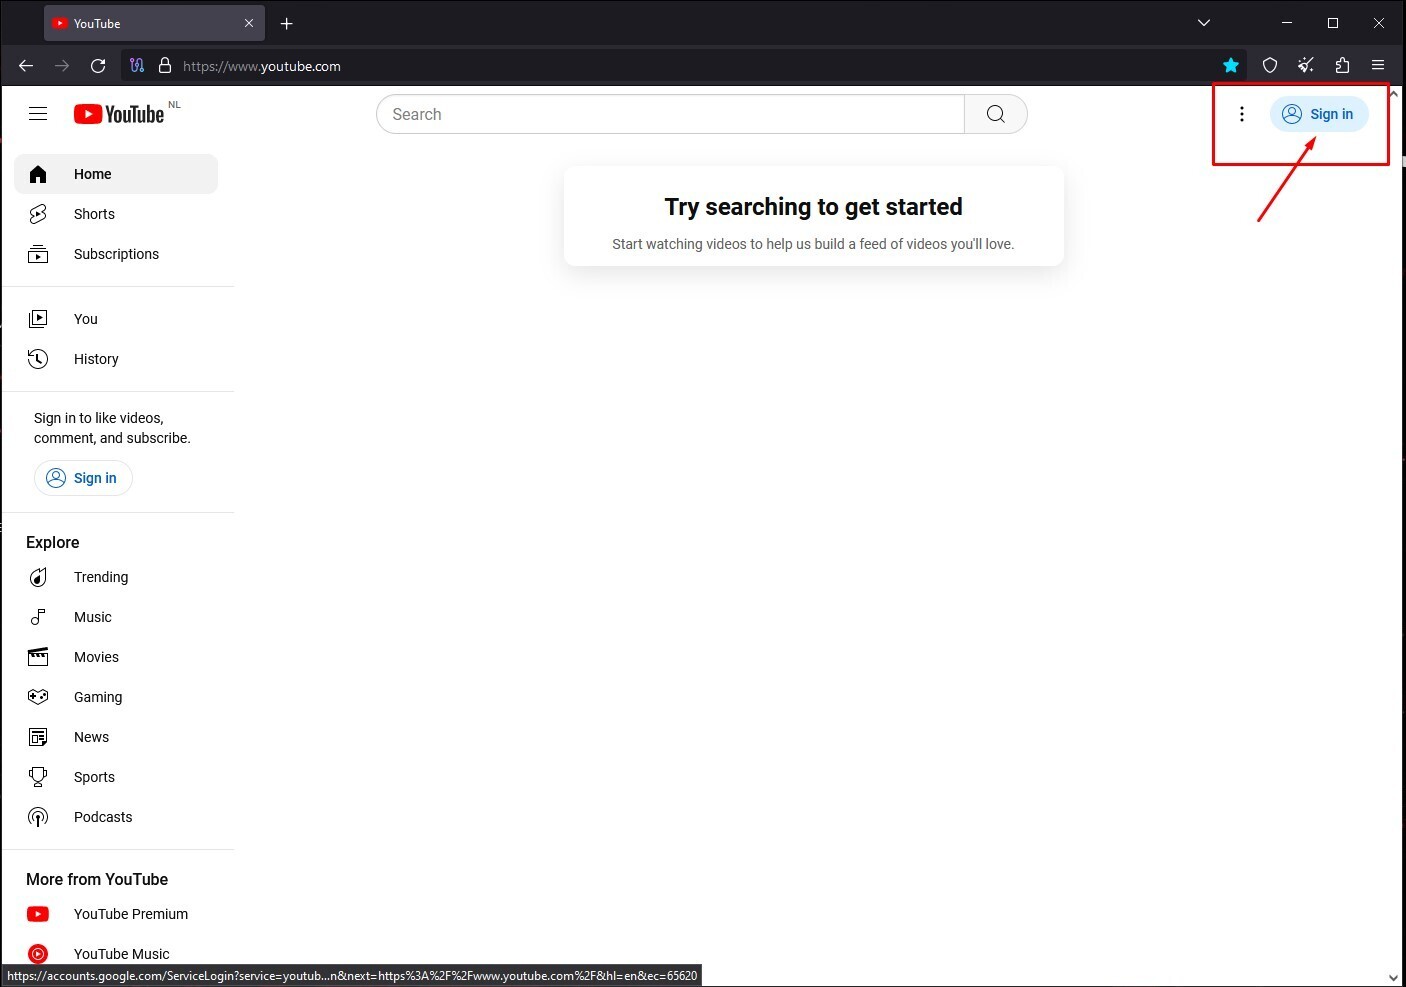Click the shield icon in browser toolbar
Viewport: 1406px width, 987px height.
click(1270, 66)
